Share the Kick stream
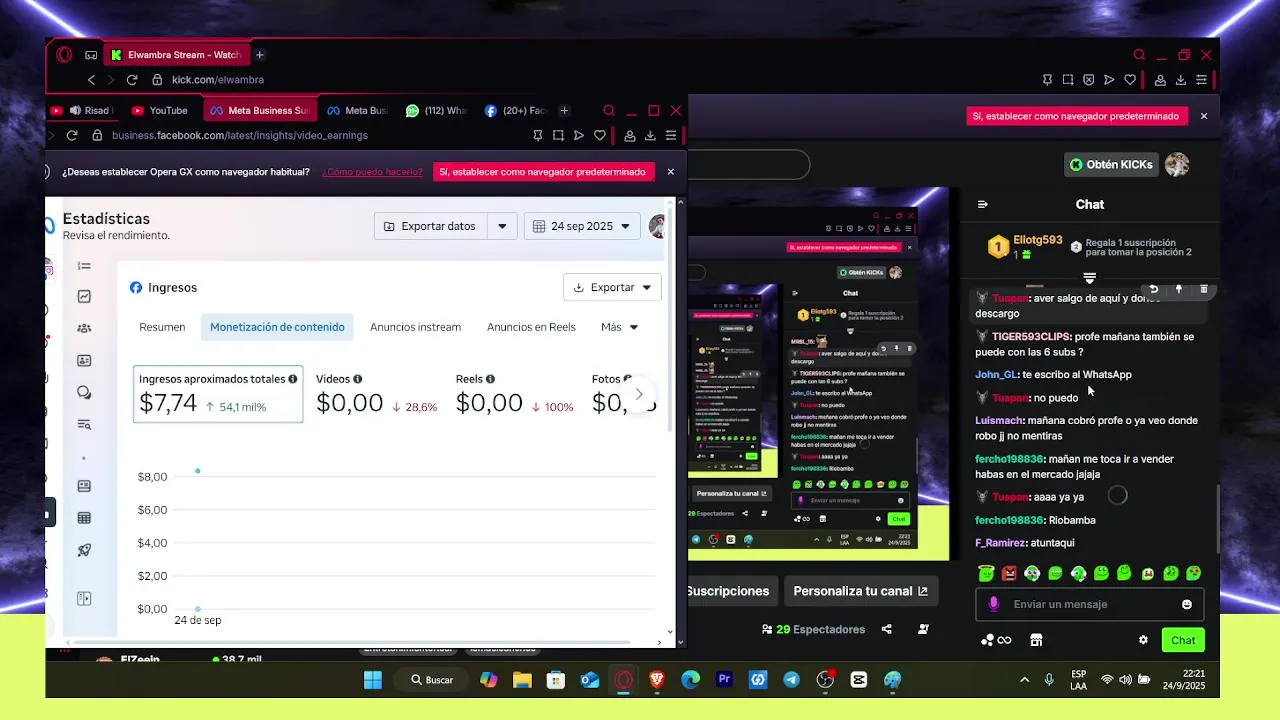1280x720 pixels. 886,629
